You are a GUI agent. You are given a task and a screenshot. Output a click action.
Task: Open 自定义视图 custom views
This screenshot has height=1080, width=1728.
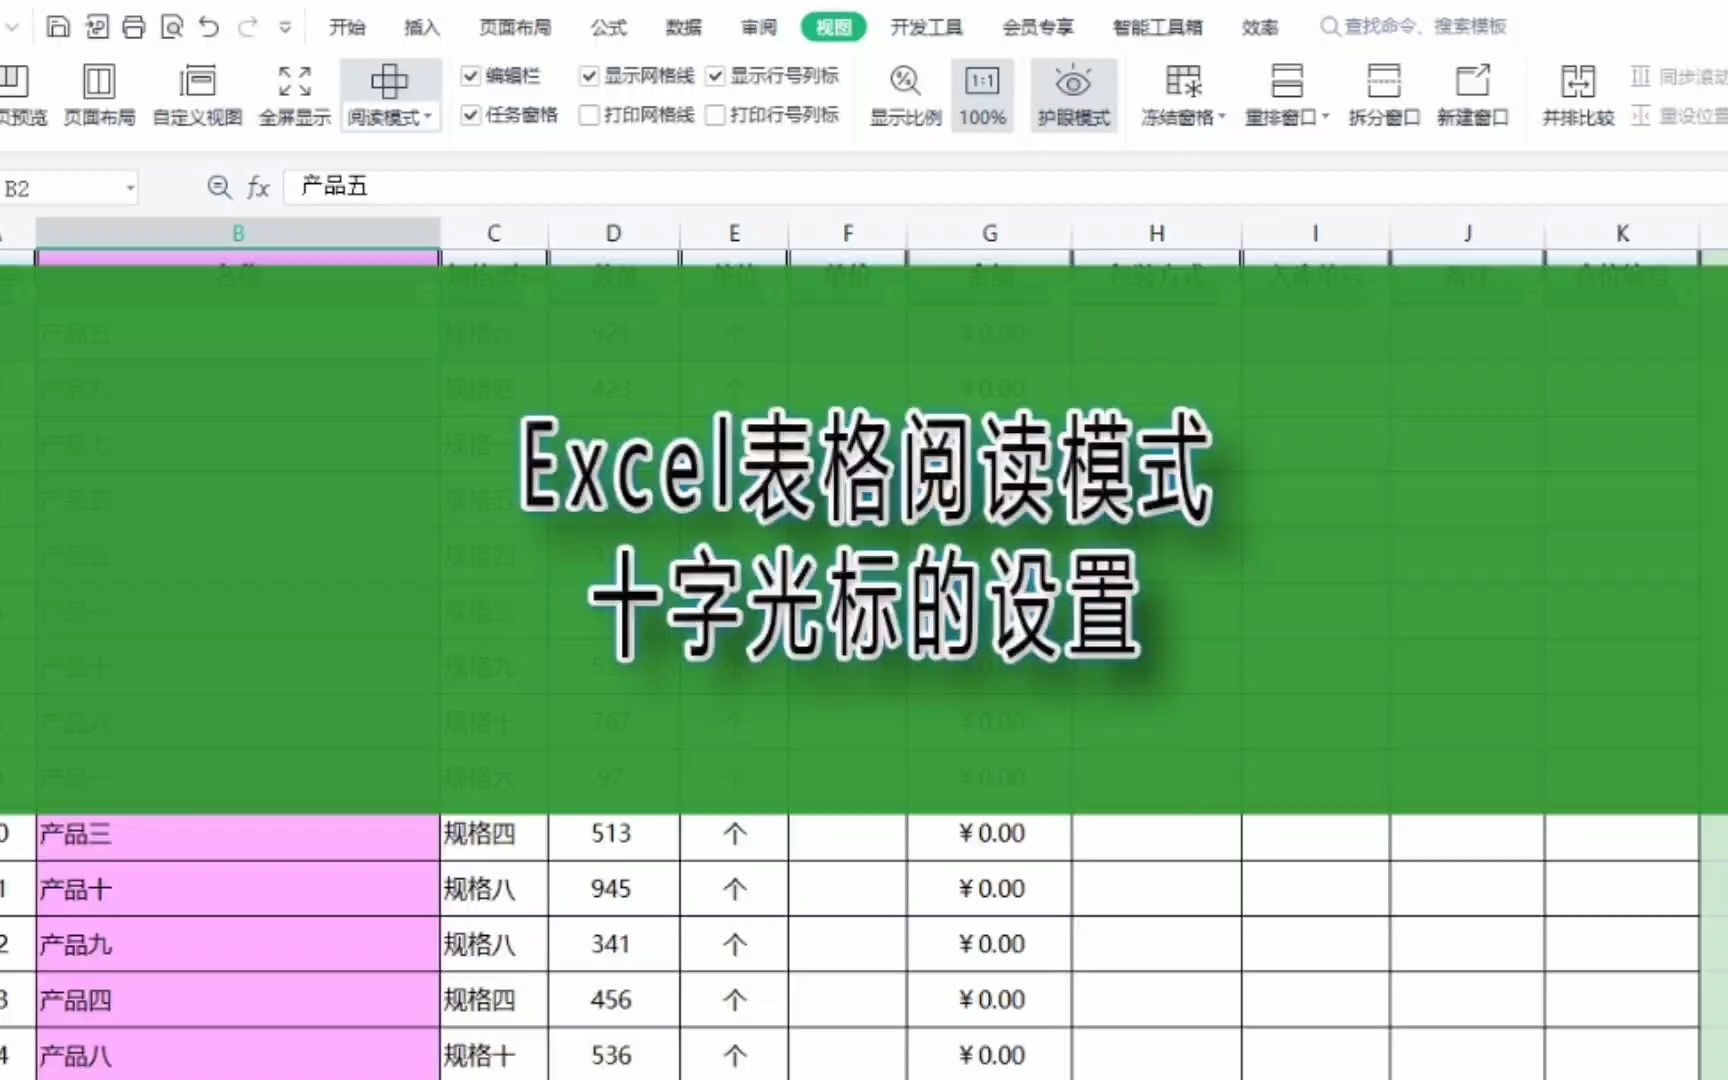coord(197,96)
